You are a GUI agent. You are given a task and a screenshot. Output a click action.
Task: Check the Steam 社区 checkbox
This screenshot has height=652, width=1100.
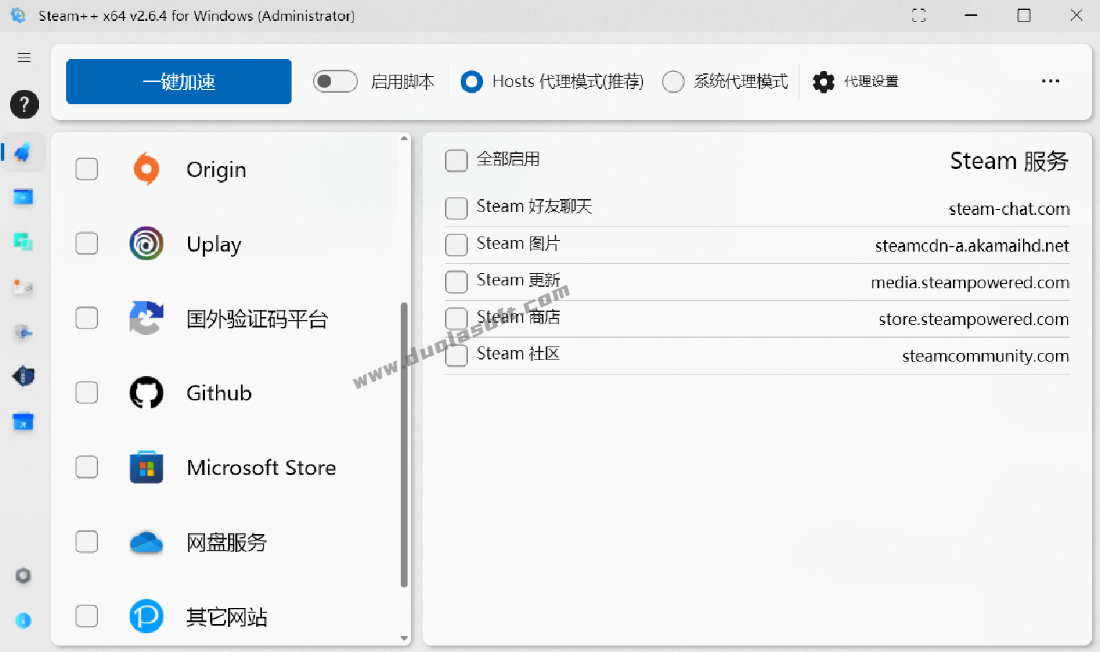[456, 355]
